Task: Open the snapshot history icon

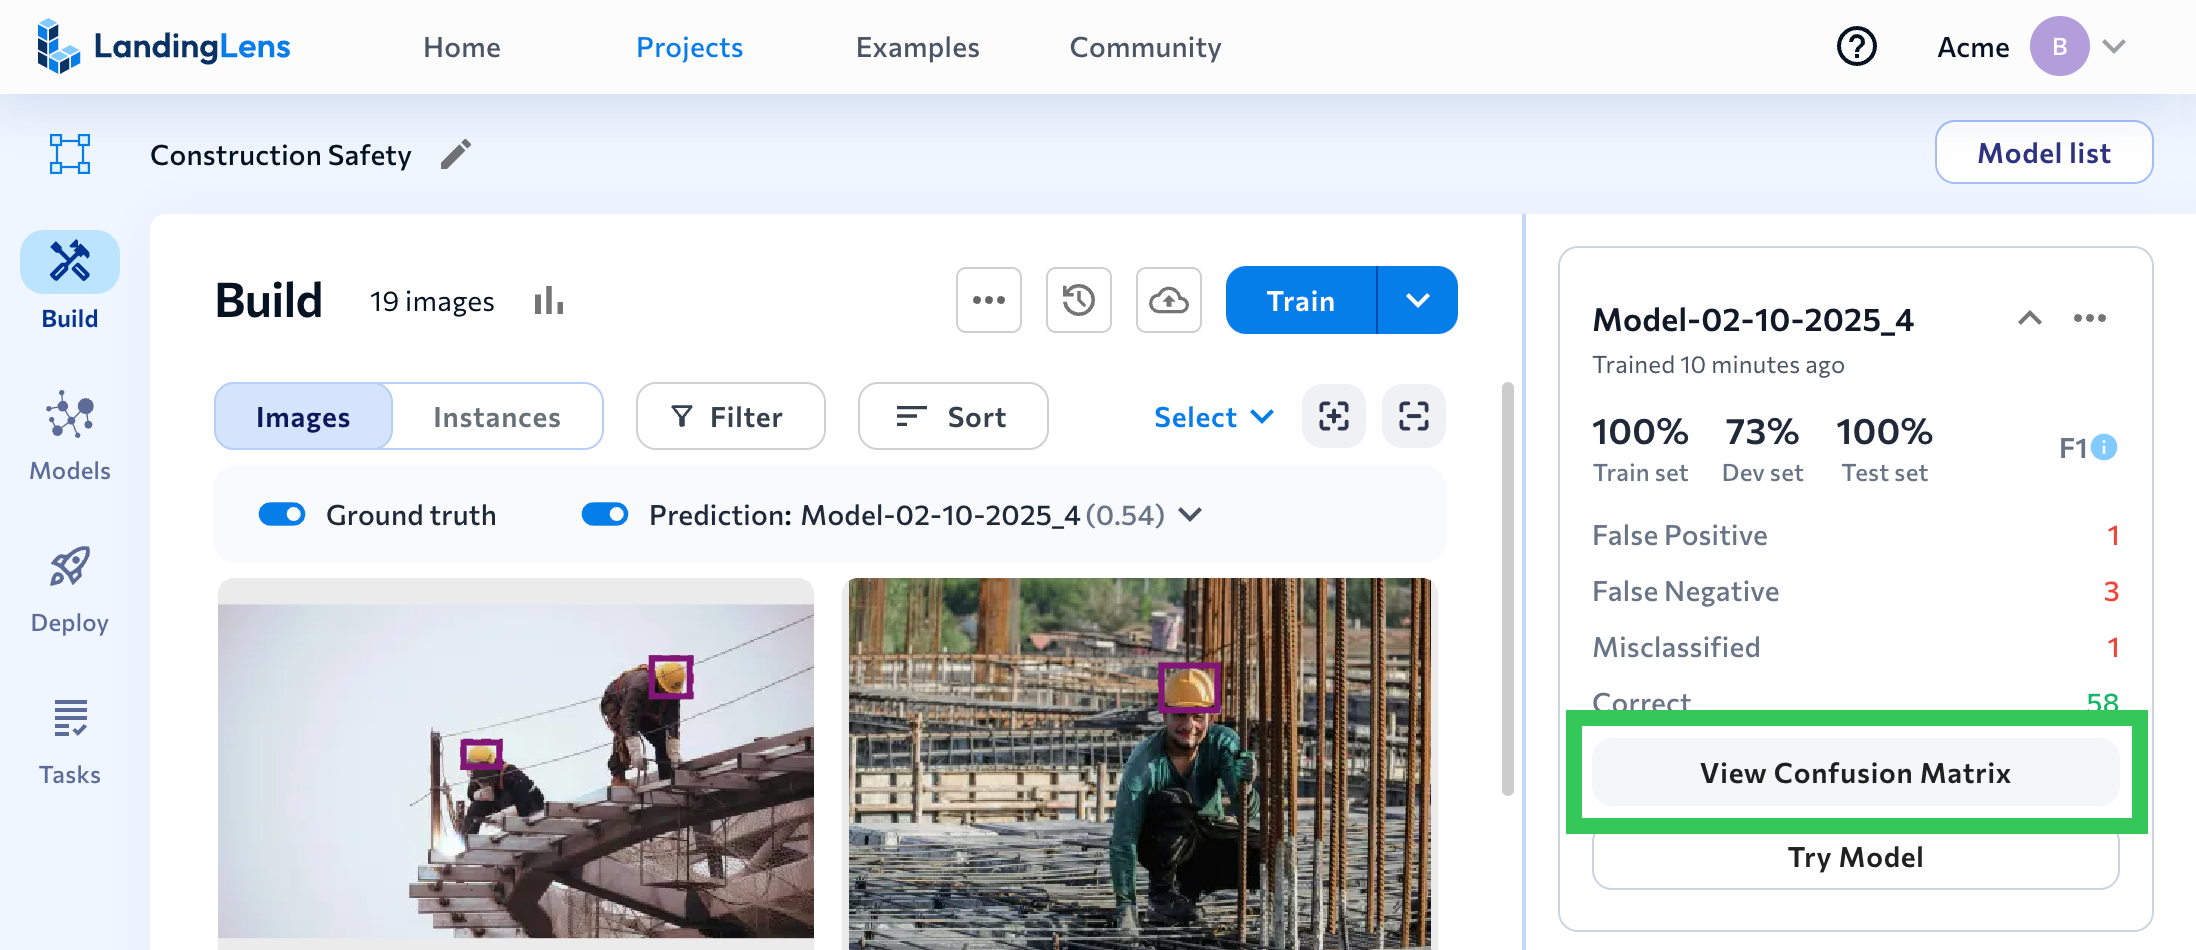Action: click(x=1078, y=300)
